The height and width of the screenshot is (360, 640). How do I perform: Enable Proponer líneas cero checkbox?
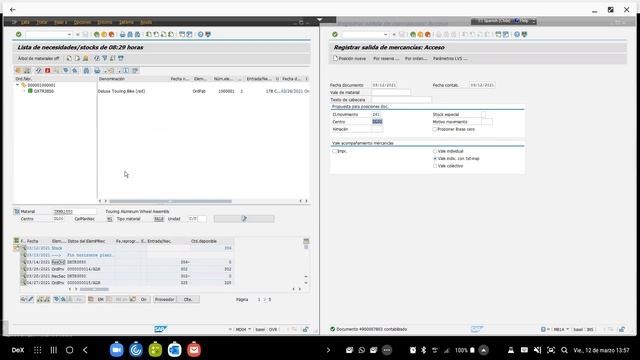point(435,129)
